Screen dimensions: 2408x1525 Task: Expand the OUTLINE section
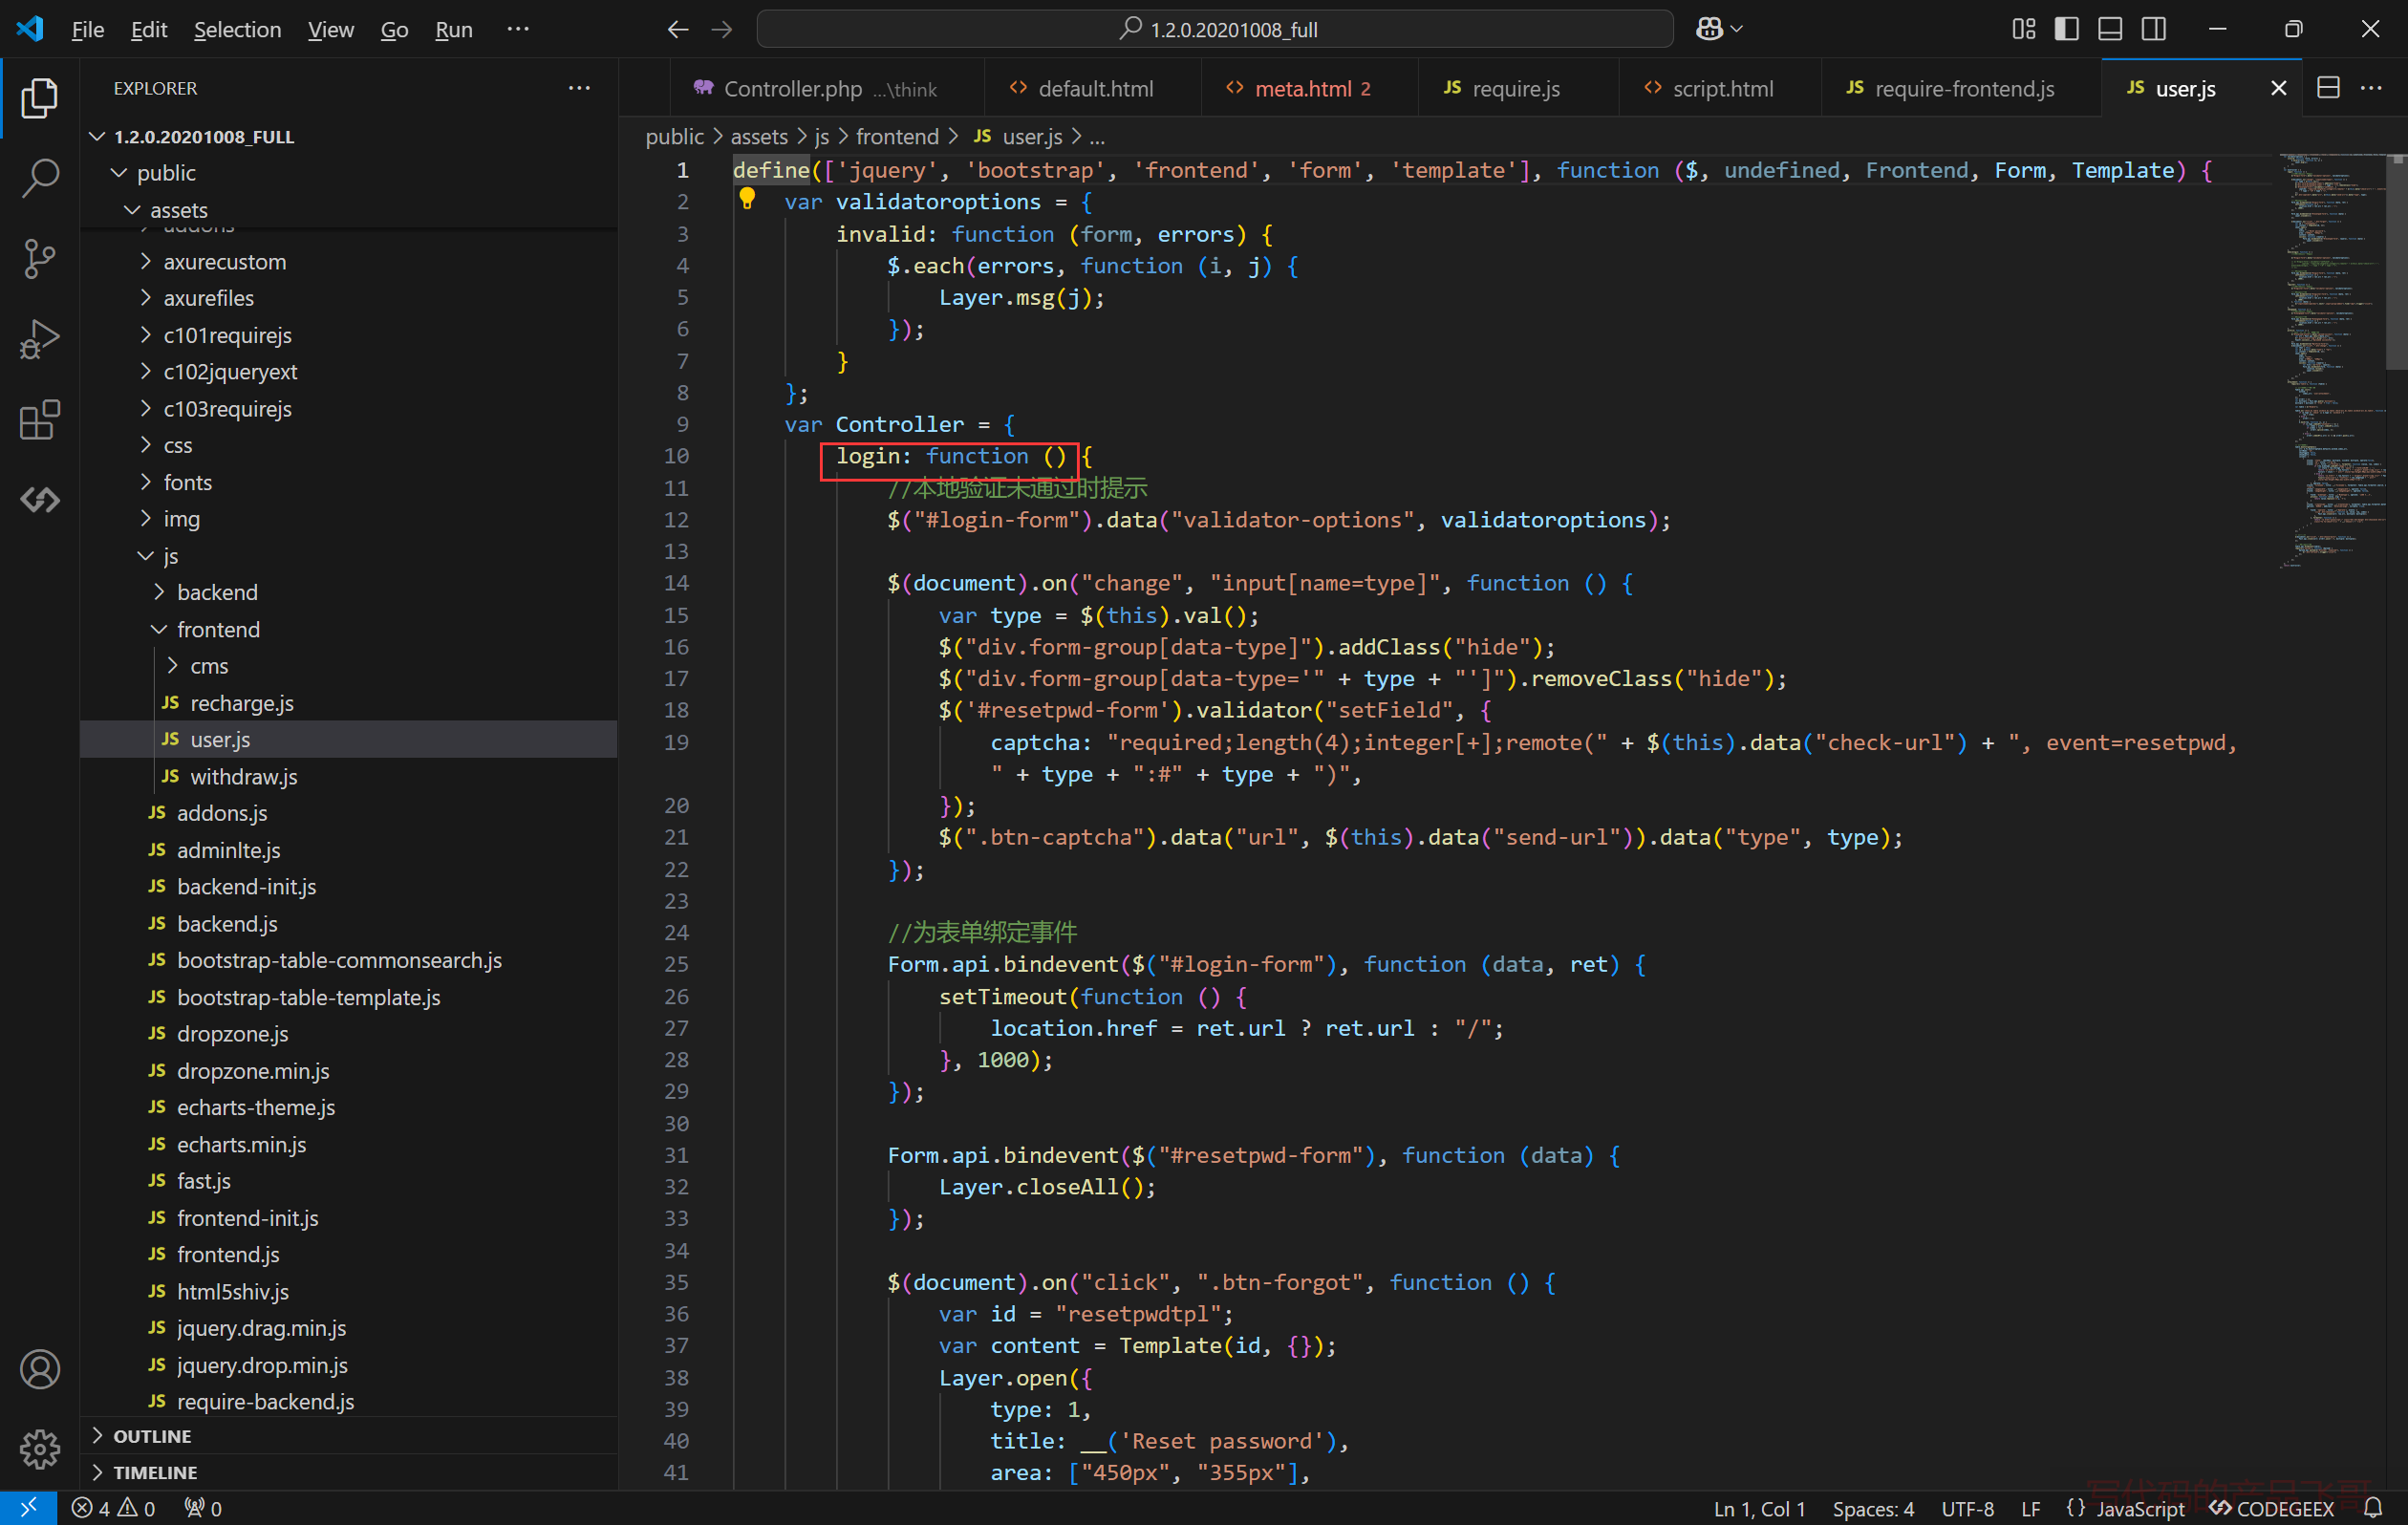pos(349,1435)
